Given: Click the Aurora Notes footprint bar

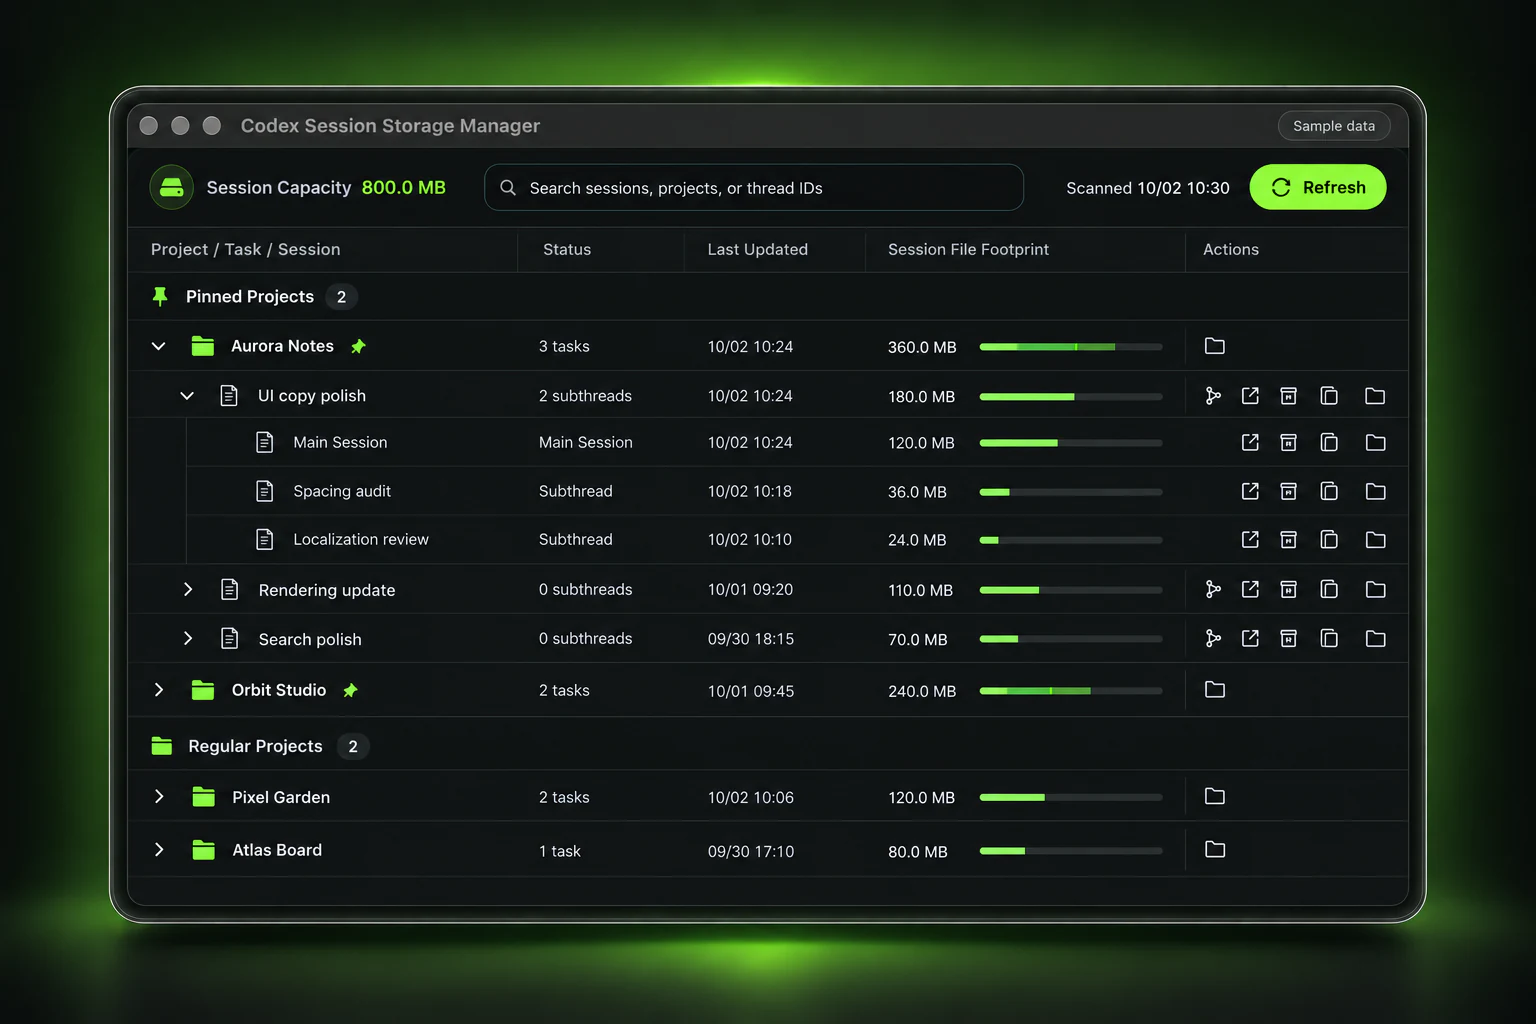Looking at the screenshot, I should (x=1071, y=347).
